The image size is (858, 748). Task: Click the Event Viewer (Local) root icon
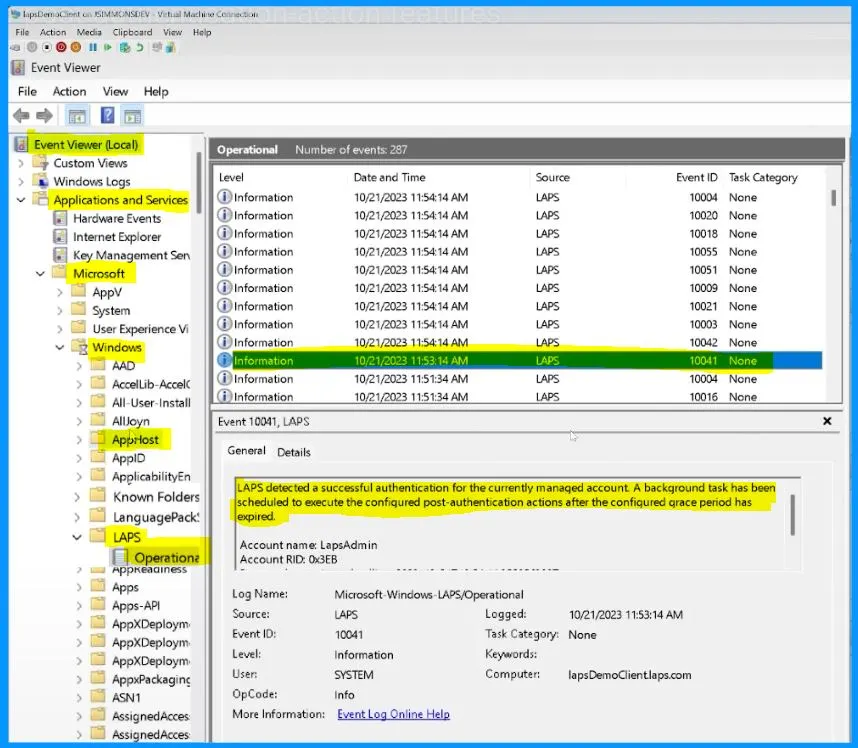tap(21, 144)
